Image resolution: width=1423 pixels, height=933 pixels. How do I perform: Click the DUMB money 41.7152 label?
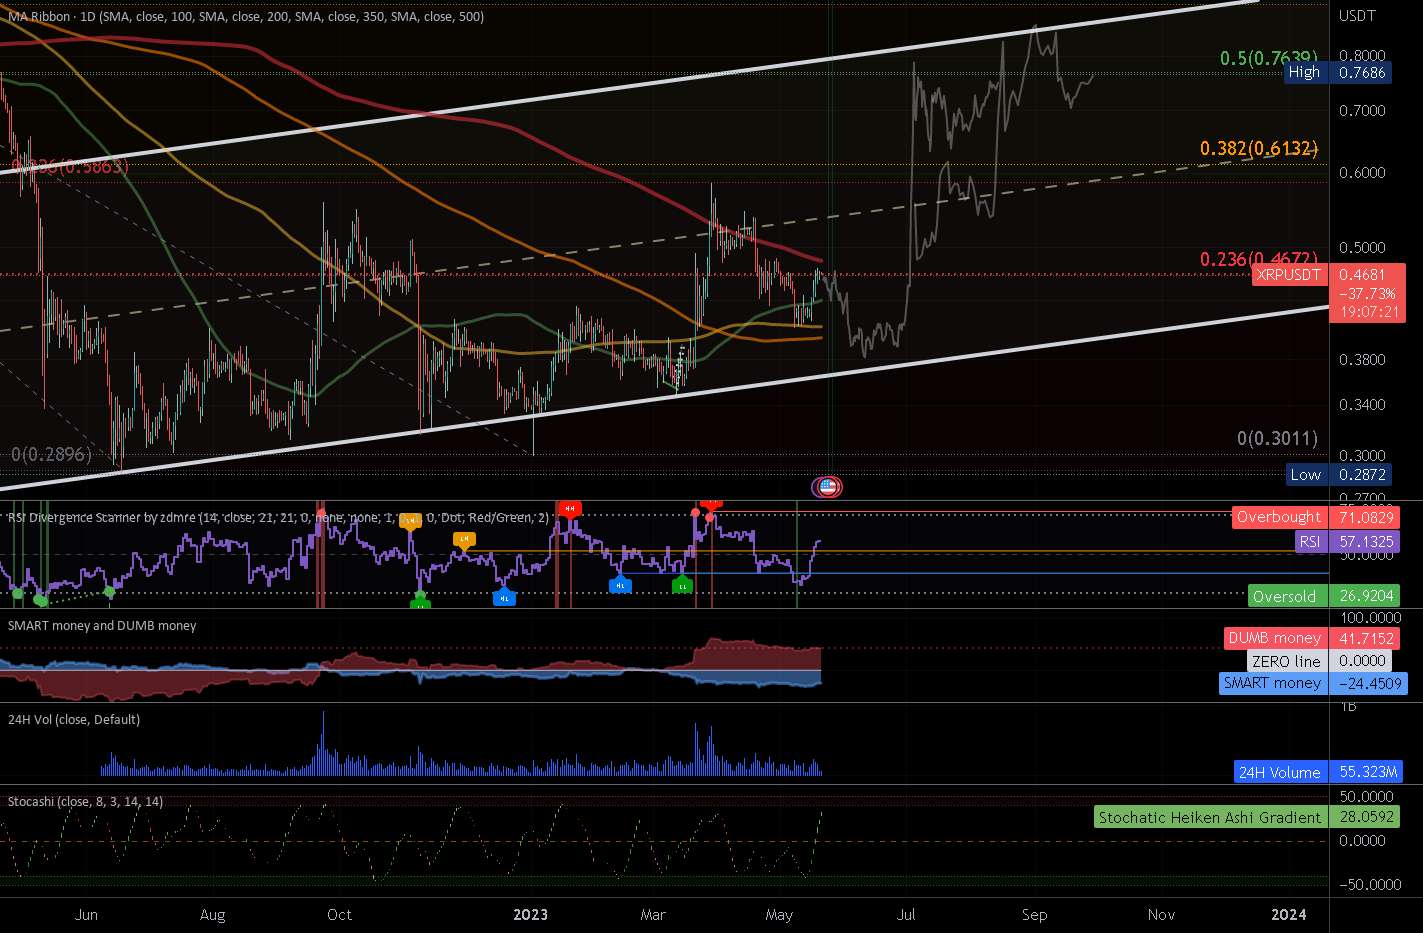click(1310, 638)
